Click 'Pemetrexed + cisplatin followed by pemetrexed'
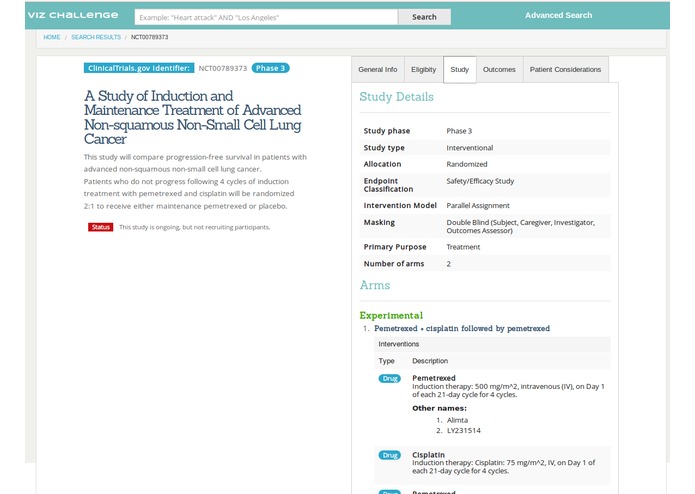Image resolution: width=695 pixels, height=494 pixels. (x=462, y=328)
